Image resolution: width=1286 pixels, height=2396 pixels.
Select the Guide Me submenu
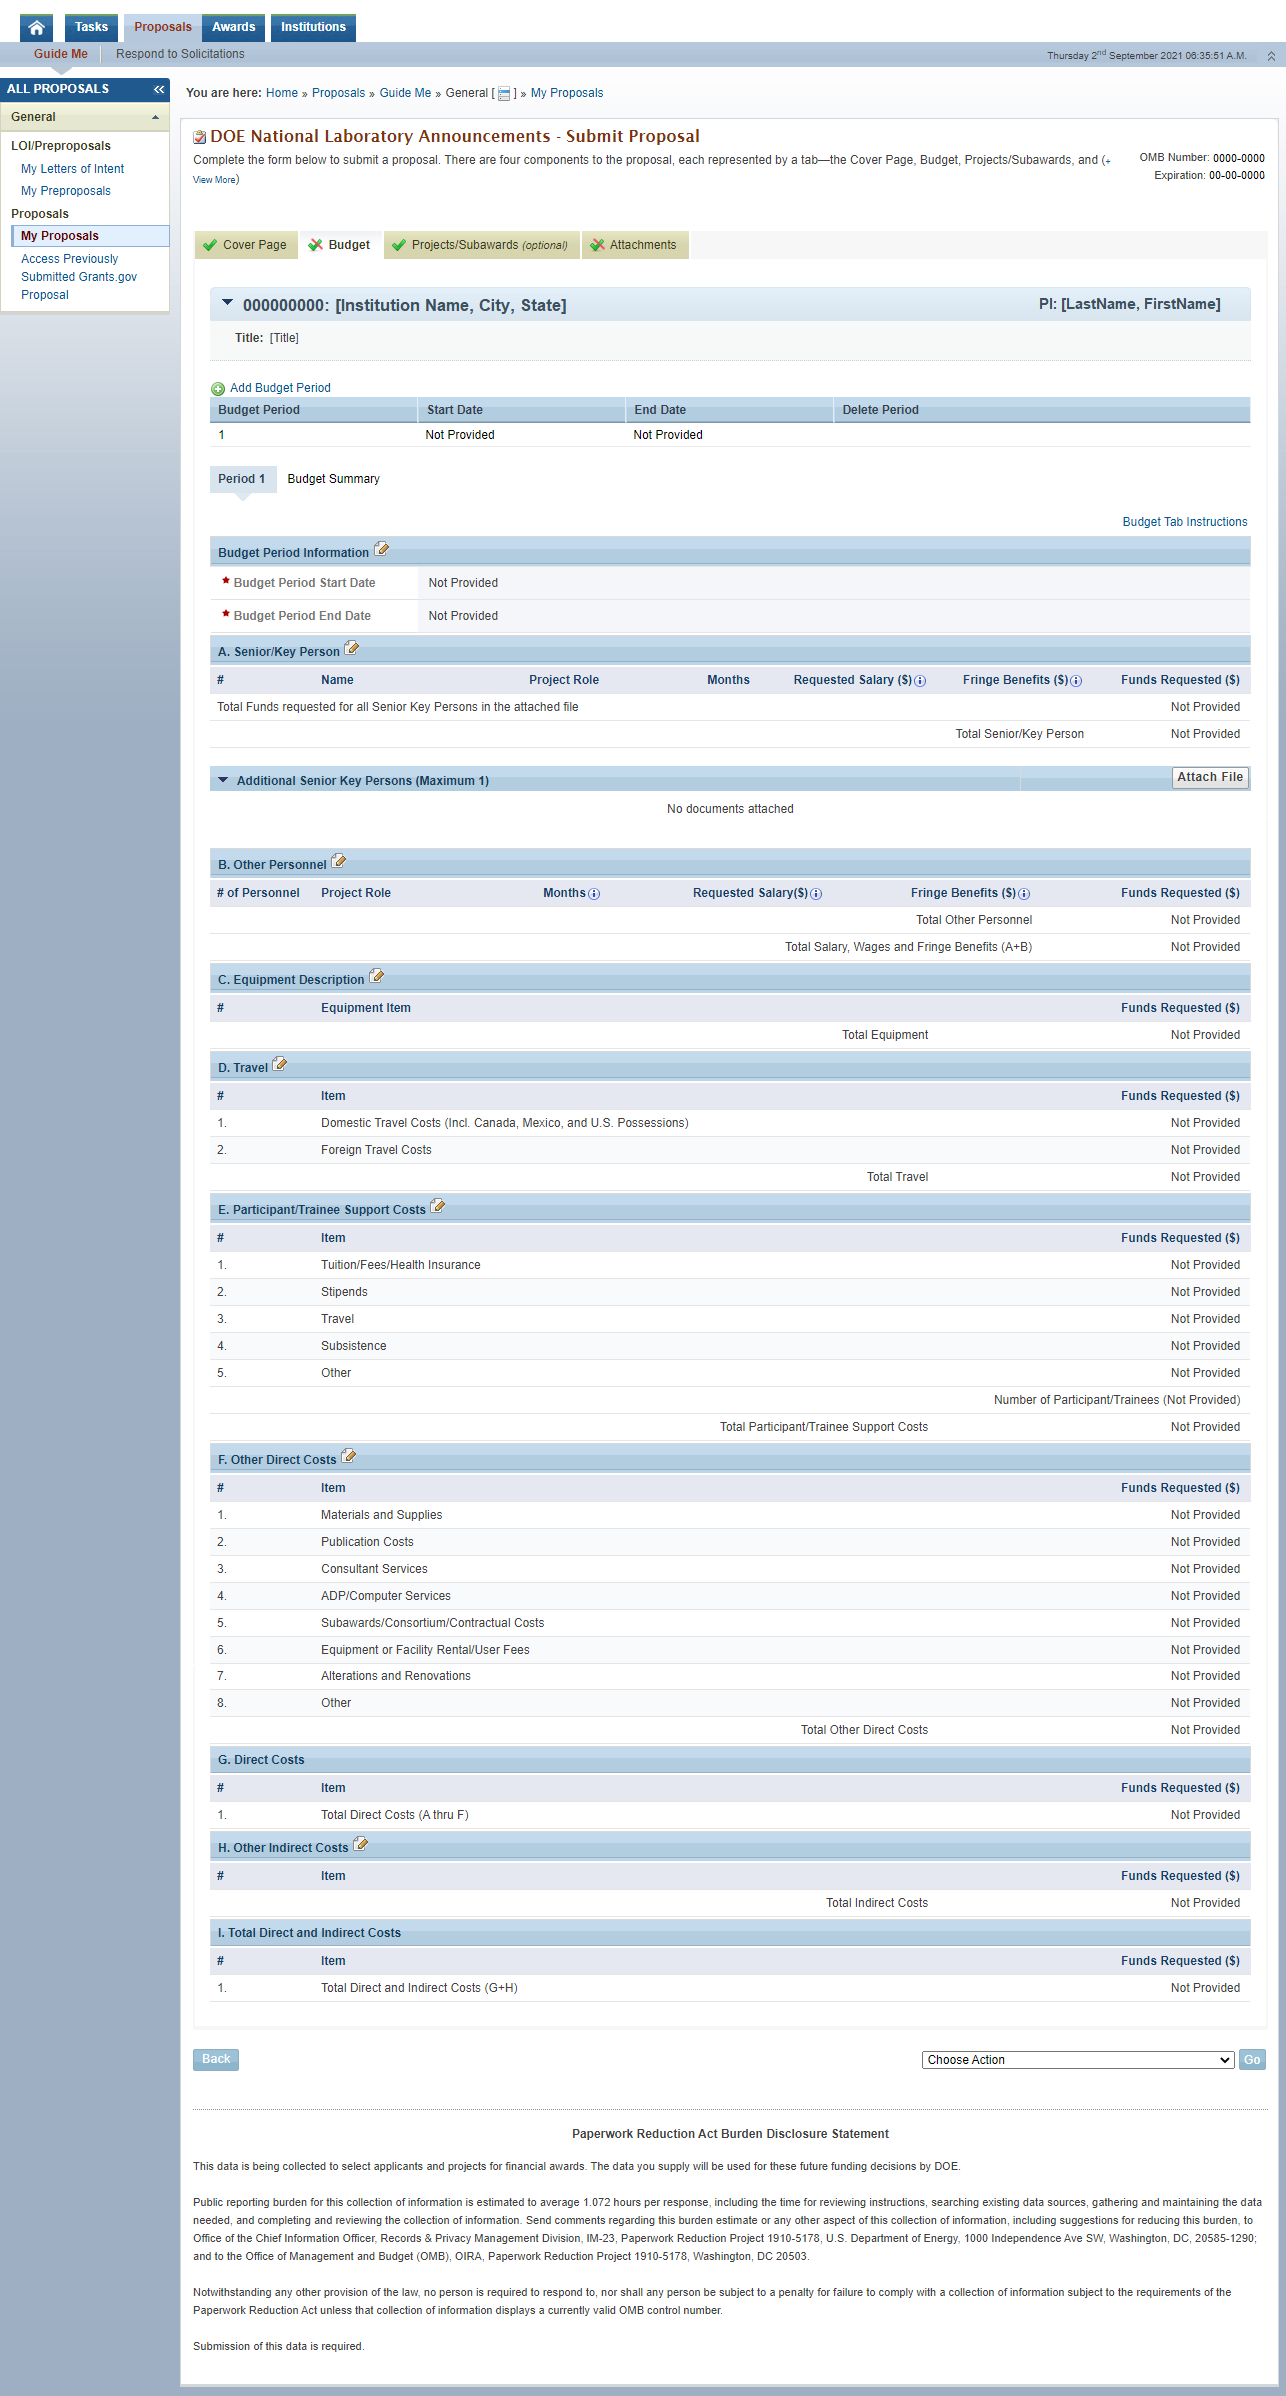coord(61,54)
